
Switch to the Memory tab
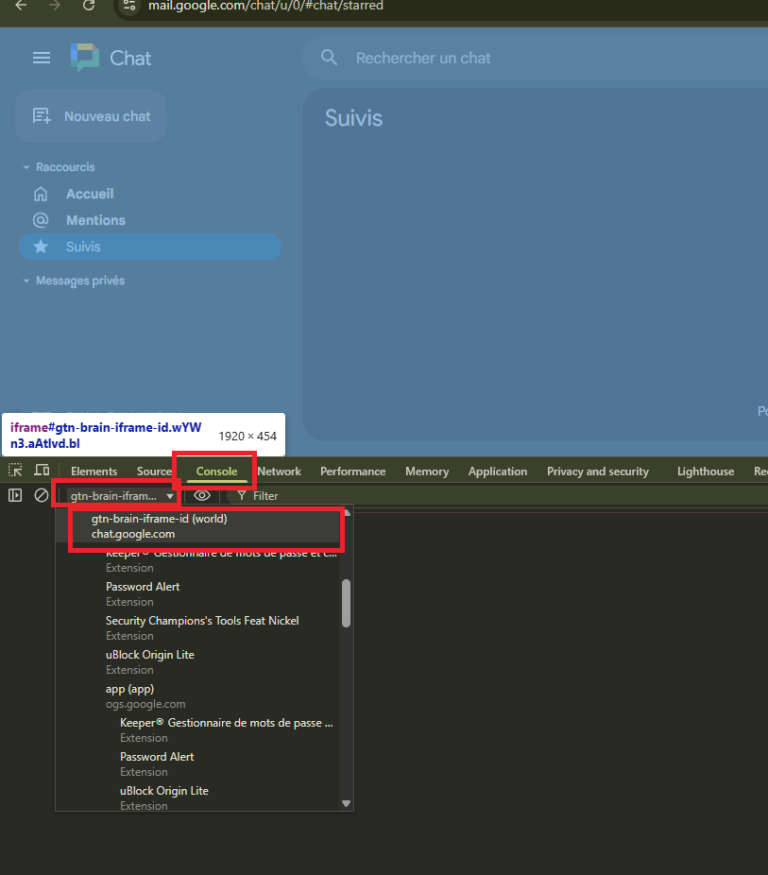click(427, 472)
